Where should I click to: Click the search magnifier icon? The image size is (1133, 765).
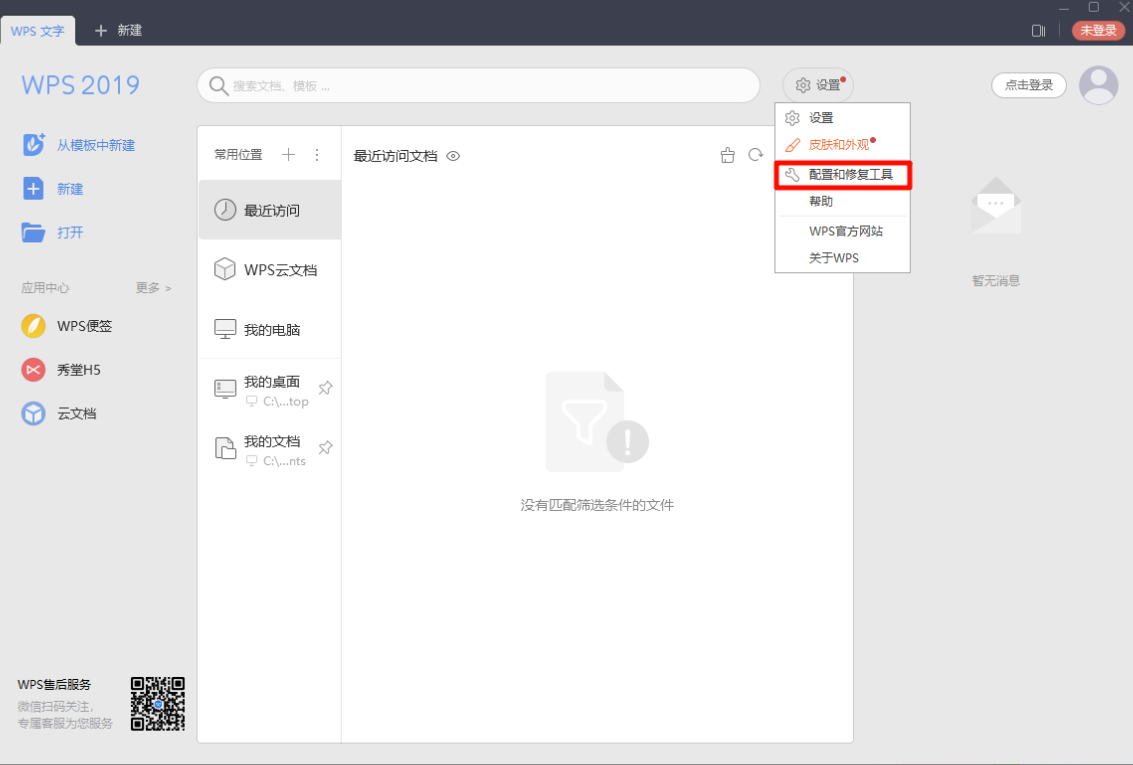click(x=218, y=86)
